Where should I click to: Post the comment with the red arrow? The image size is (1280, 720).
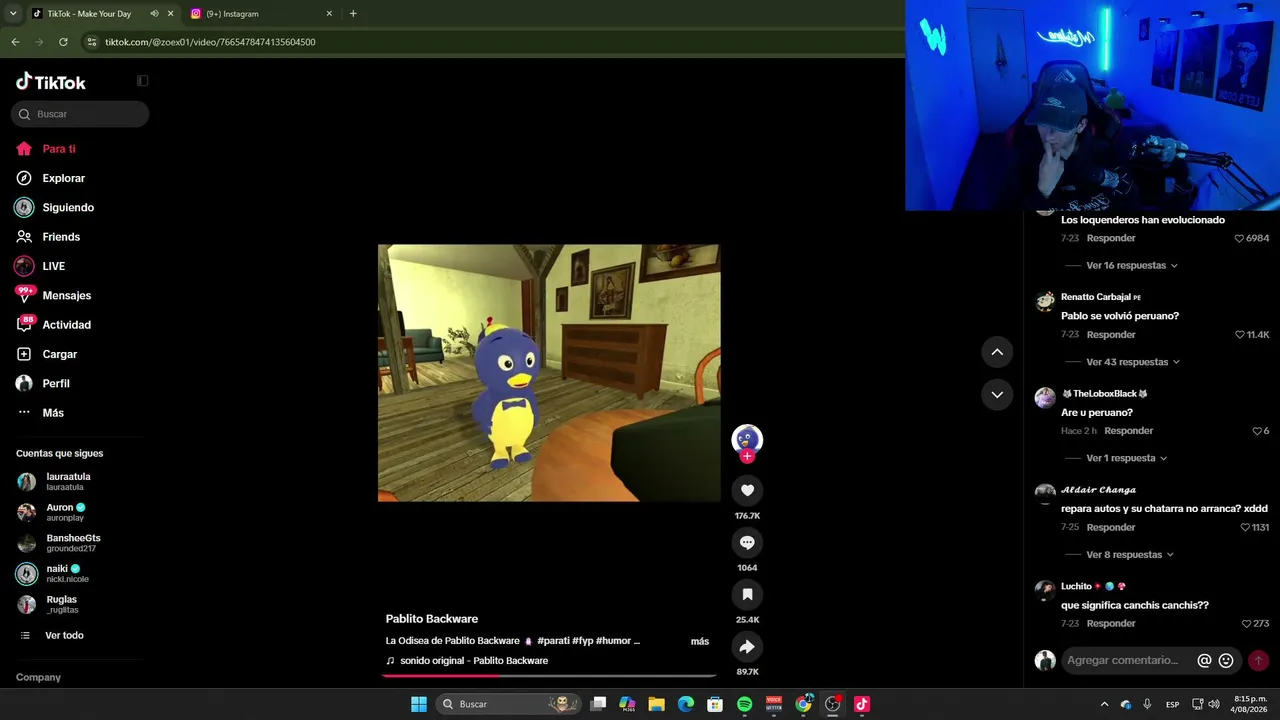click(1258, 660)
